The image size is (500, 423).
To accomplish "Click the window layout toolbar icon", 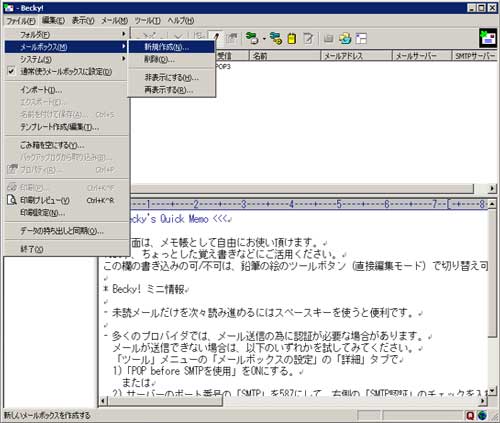I will pyautogui.click(x=361, y=38).
